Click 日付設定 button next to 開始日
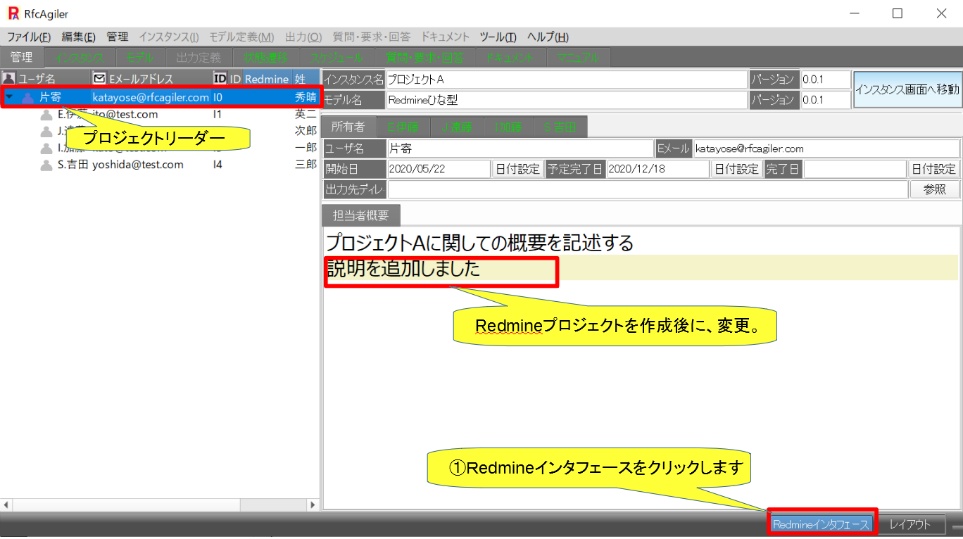Viewport: 963px width, 539px height. pyautogui.click(x=518, y=169)
